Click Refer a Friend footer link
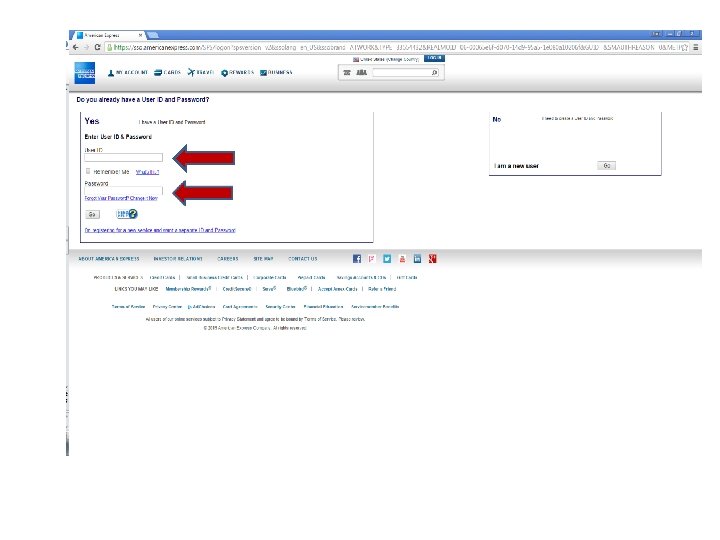The image size is (720, 540). point(382,289)
